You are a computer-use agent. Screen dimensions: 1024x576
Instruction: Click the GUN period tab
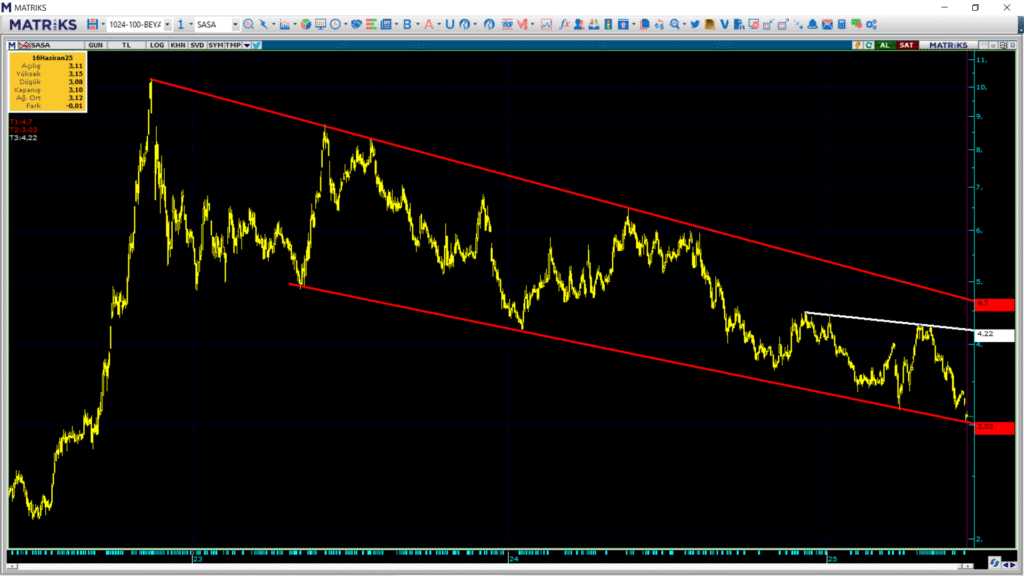(x=96, y=45)
